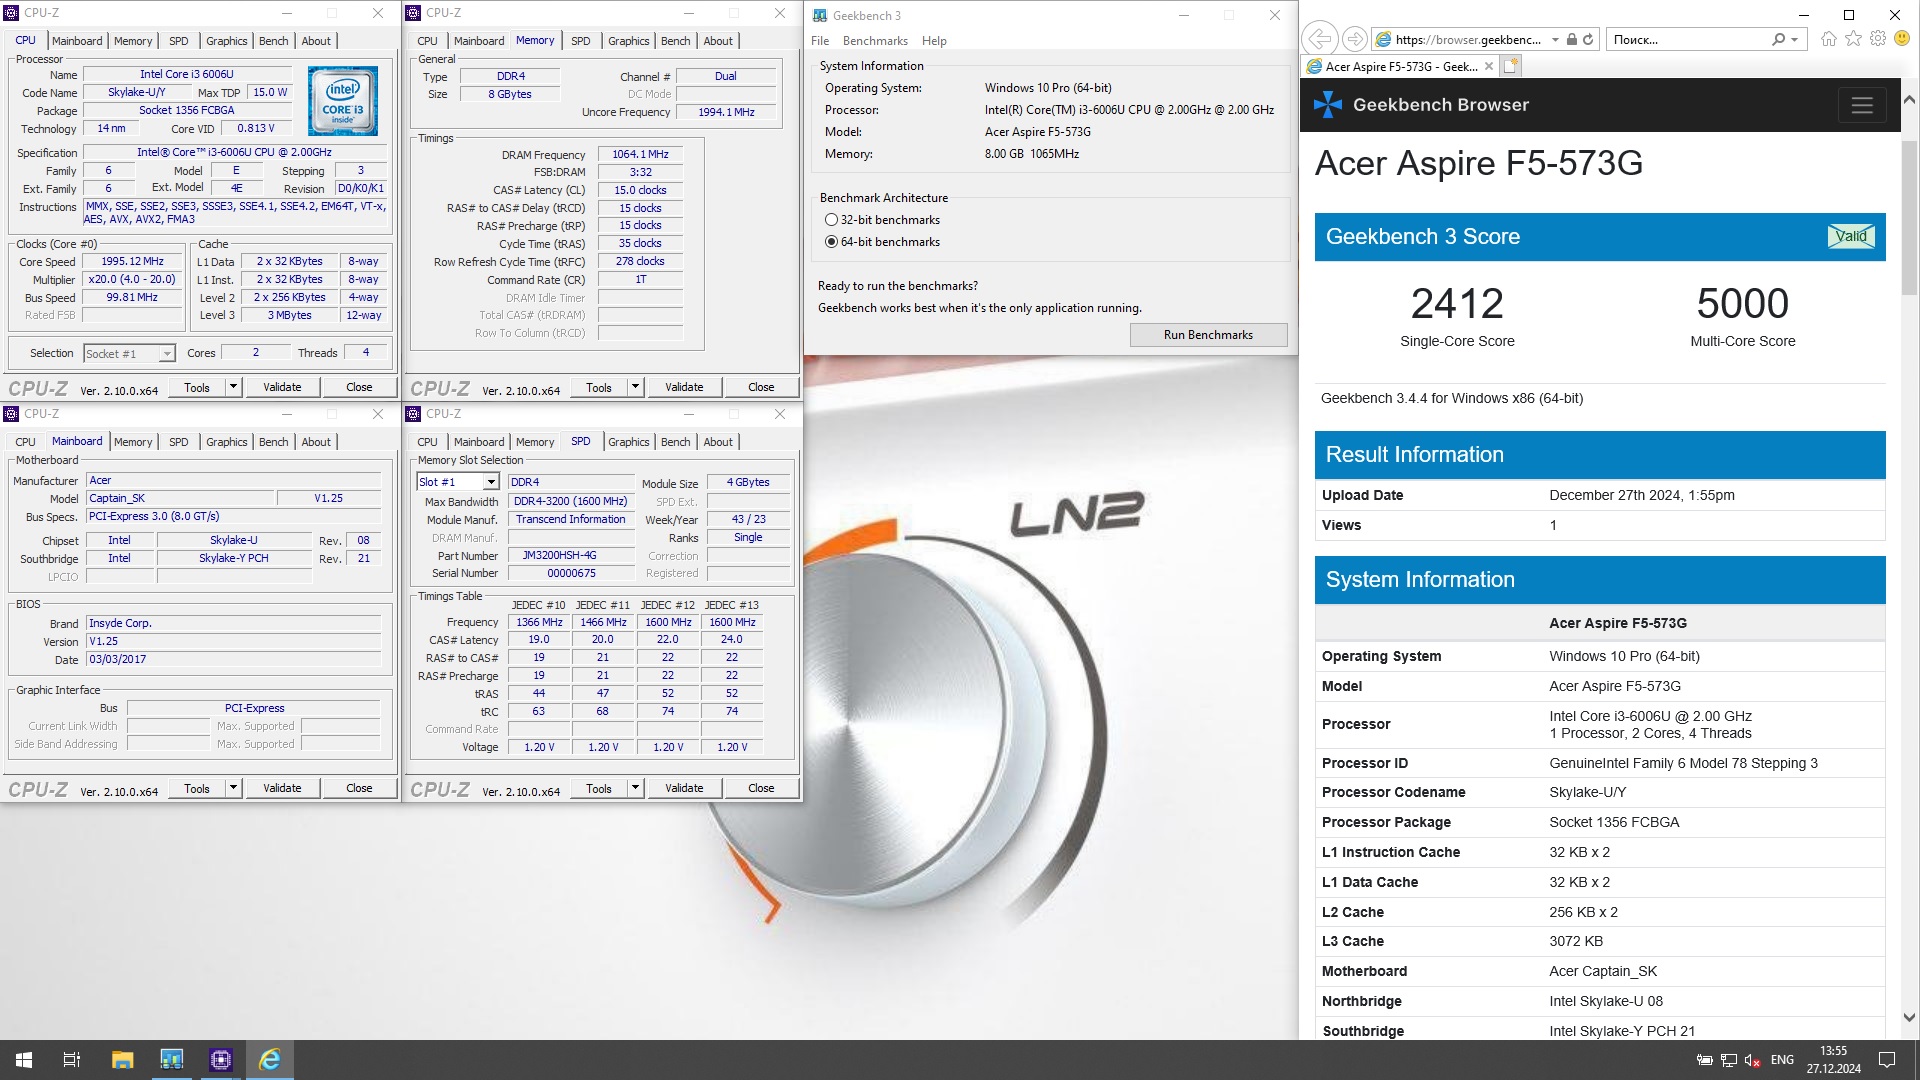Click the taskbar clock showing 13:55
Image resolution: width=1920 pixels, height=1080 pixels.
pyautogui.click(x=1833, y=1060)
